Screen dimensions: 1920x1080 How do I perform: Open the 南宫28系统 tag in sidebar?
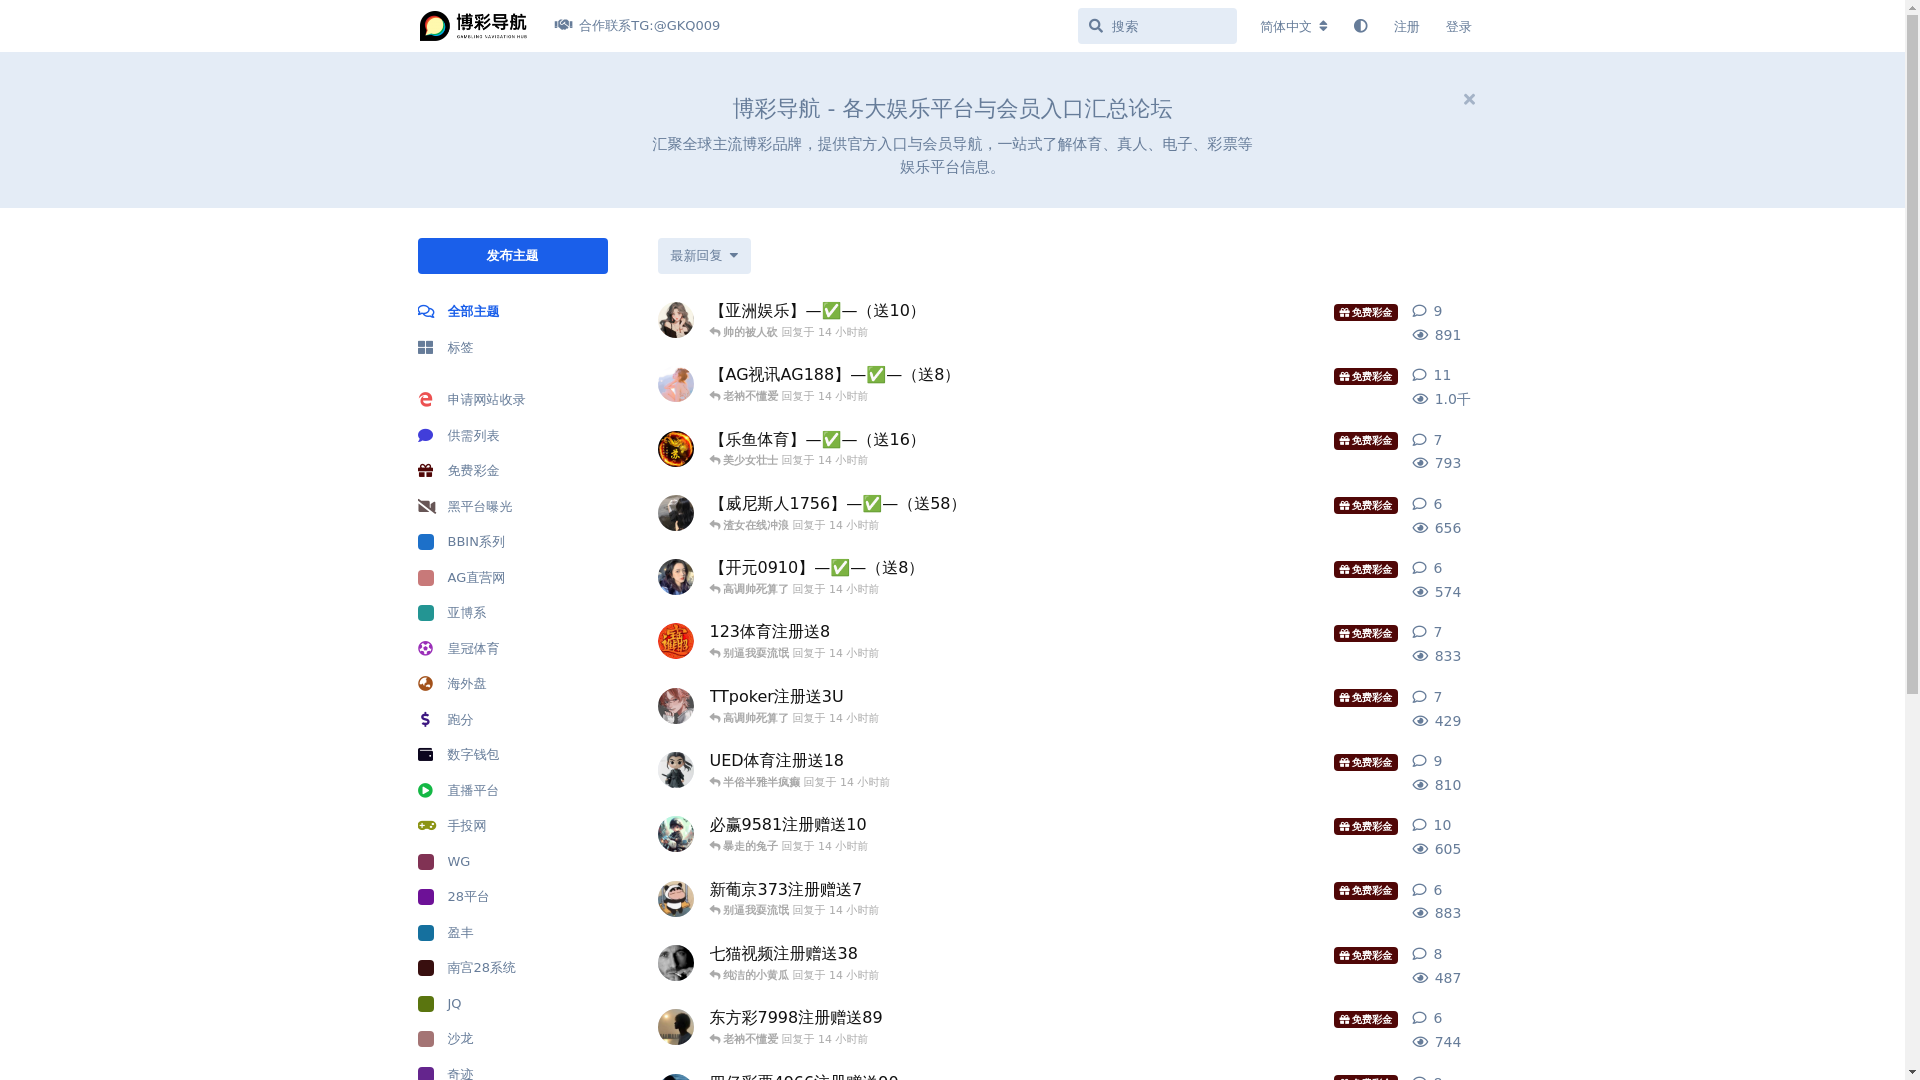pos(467,968)
